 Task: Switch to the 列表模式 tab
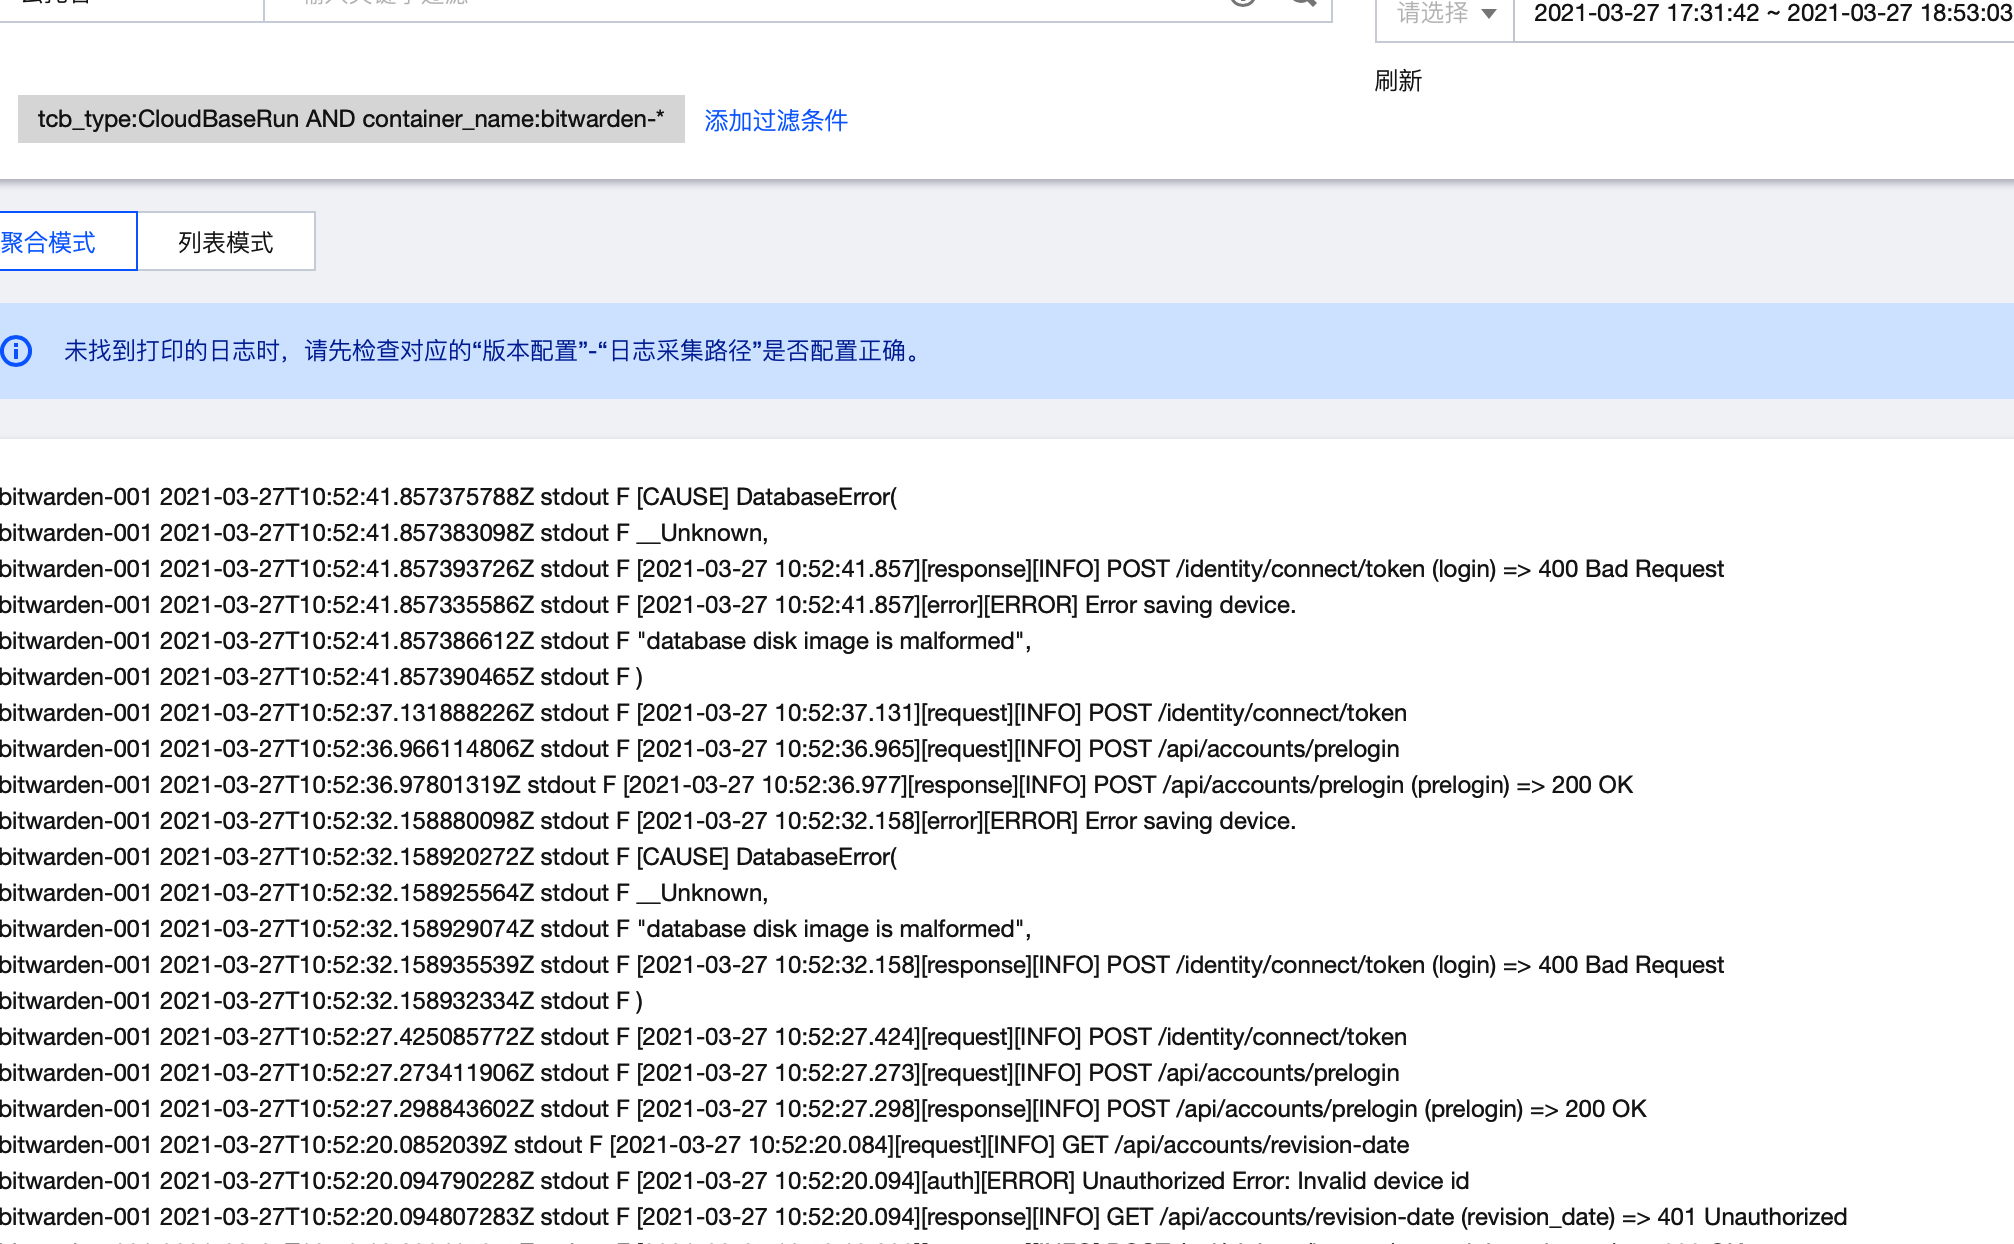tap(226, 241)
